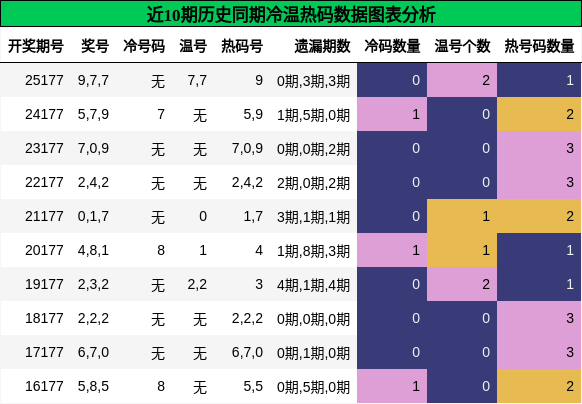This screenshot has width=582, height=404.
Task: Click orange hot count cell in row 21177
Action: [x=539, y=216]
